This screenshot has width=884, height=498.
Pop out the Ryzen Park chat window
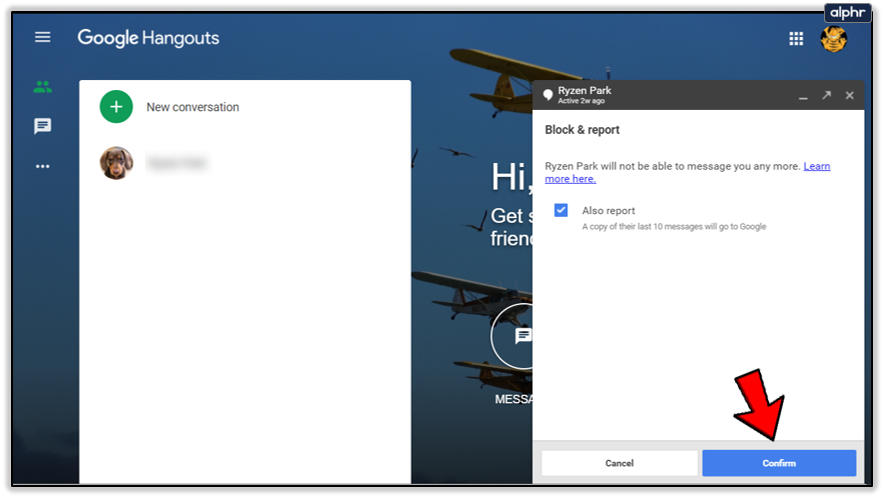pos(826,95)
